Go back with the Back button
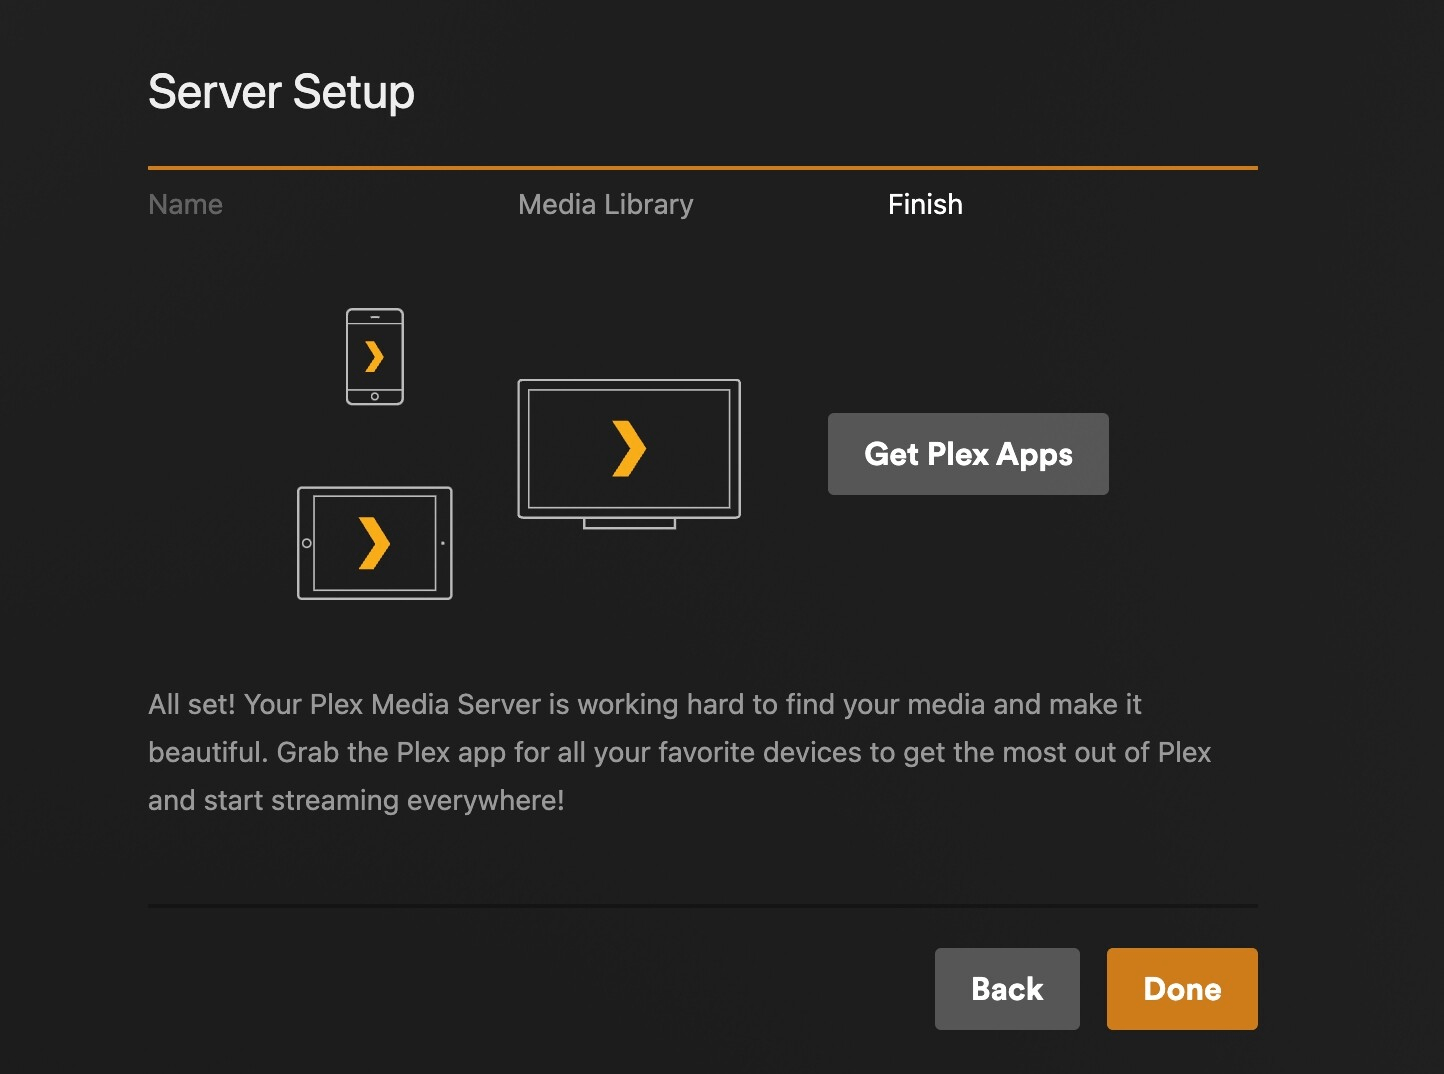Screen dimensions: 1444x1074 pos(1007,989)
